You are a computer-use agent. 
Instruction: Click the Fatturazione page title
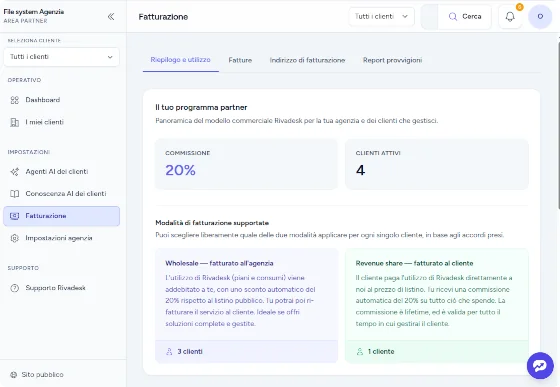163,17
